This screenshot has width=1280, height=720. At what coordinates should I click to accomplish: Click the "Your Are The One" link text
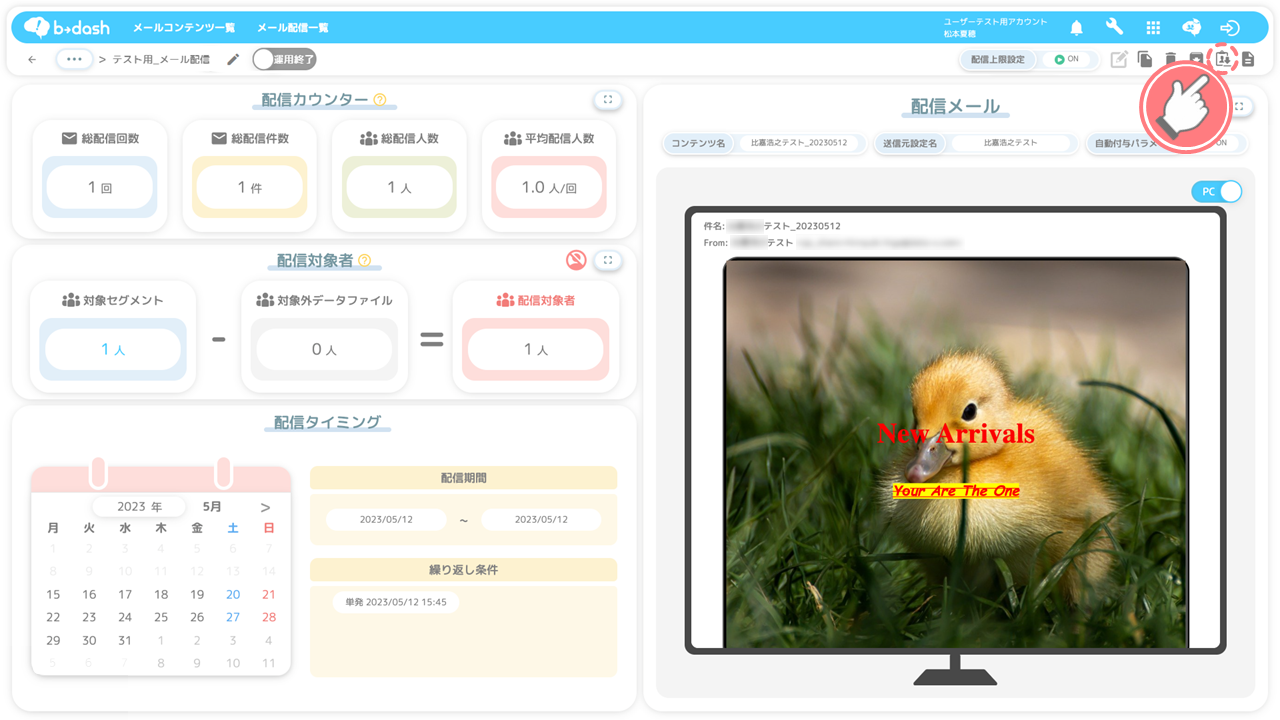pos(956,491)
